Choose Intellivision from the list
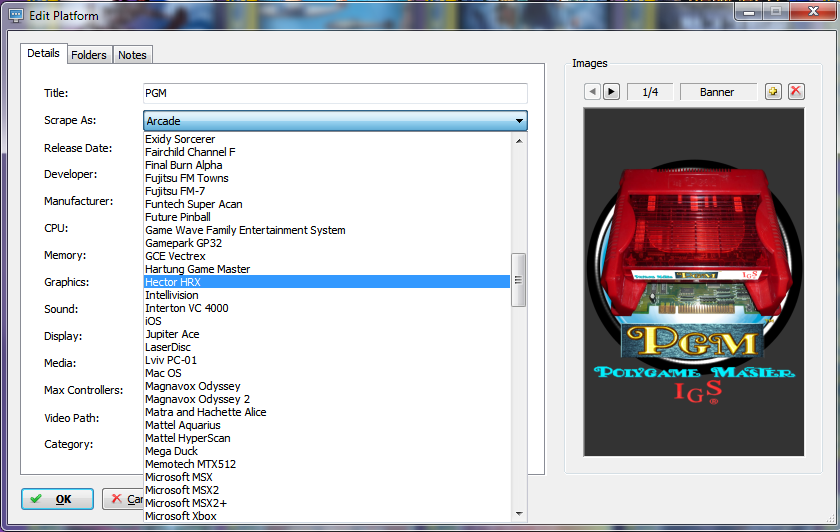Viewport: 840px width, 532px height. (x=327, y=295)
